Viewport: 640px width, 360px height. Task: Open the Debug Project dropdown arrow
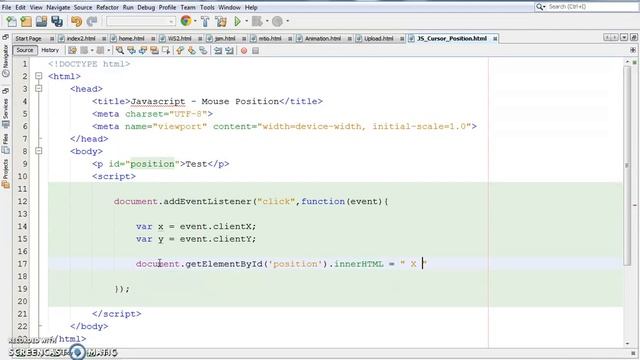(x=267, y=21)
